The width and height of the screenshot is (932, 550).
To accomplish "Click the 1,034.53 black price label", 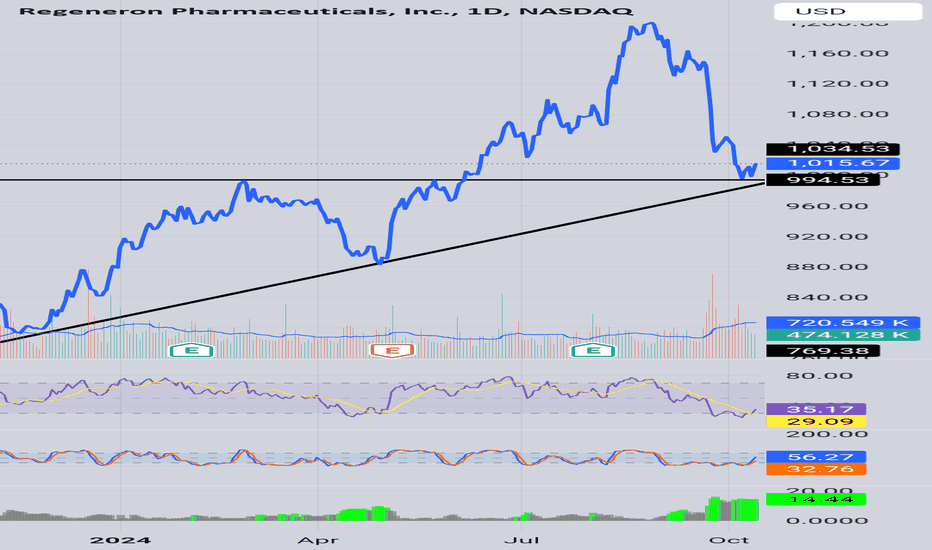I will pos(833,149).
